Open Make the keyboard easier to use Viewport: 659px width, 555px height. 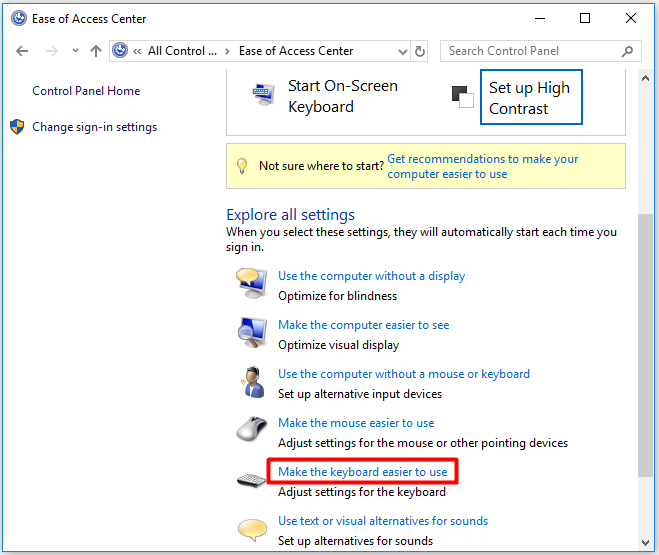(363, 472)
